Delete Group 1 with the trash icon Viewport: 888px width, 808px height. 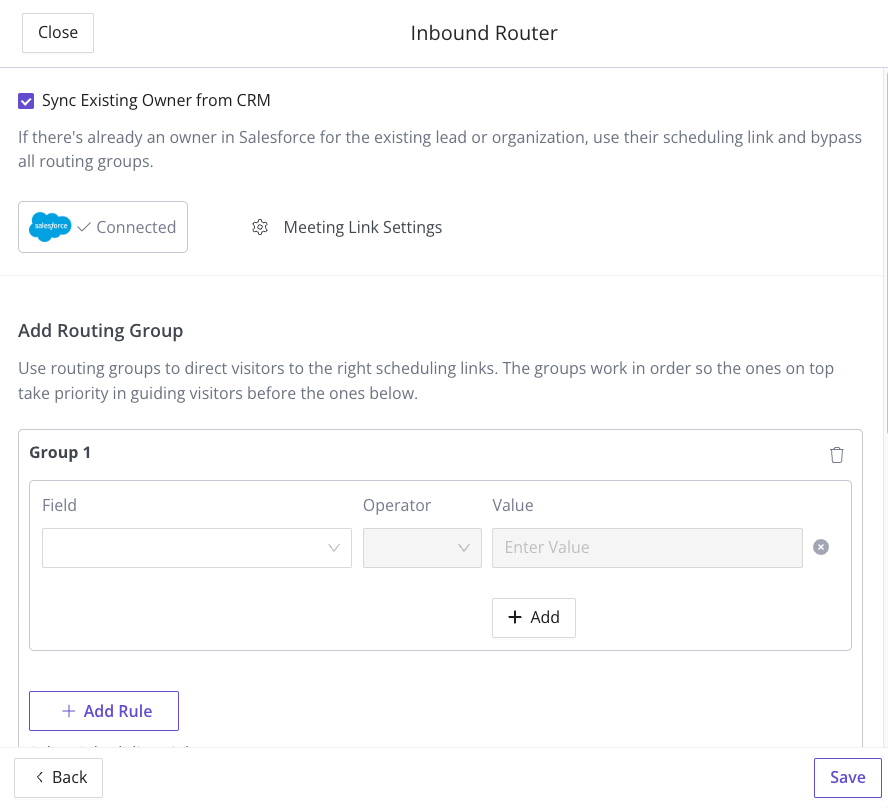(837, 455)
